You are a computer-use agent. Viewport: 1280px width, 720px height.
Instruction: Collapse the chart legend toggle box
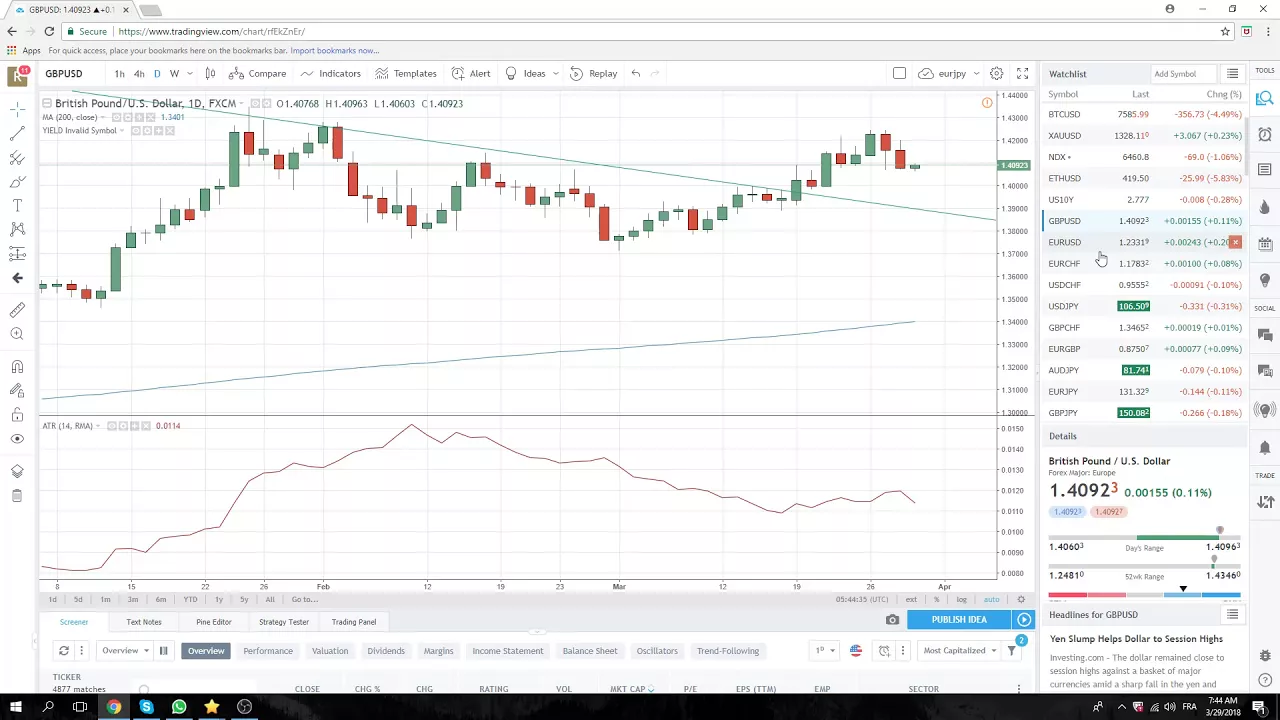pyautogui.click(x=47, y=103)
